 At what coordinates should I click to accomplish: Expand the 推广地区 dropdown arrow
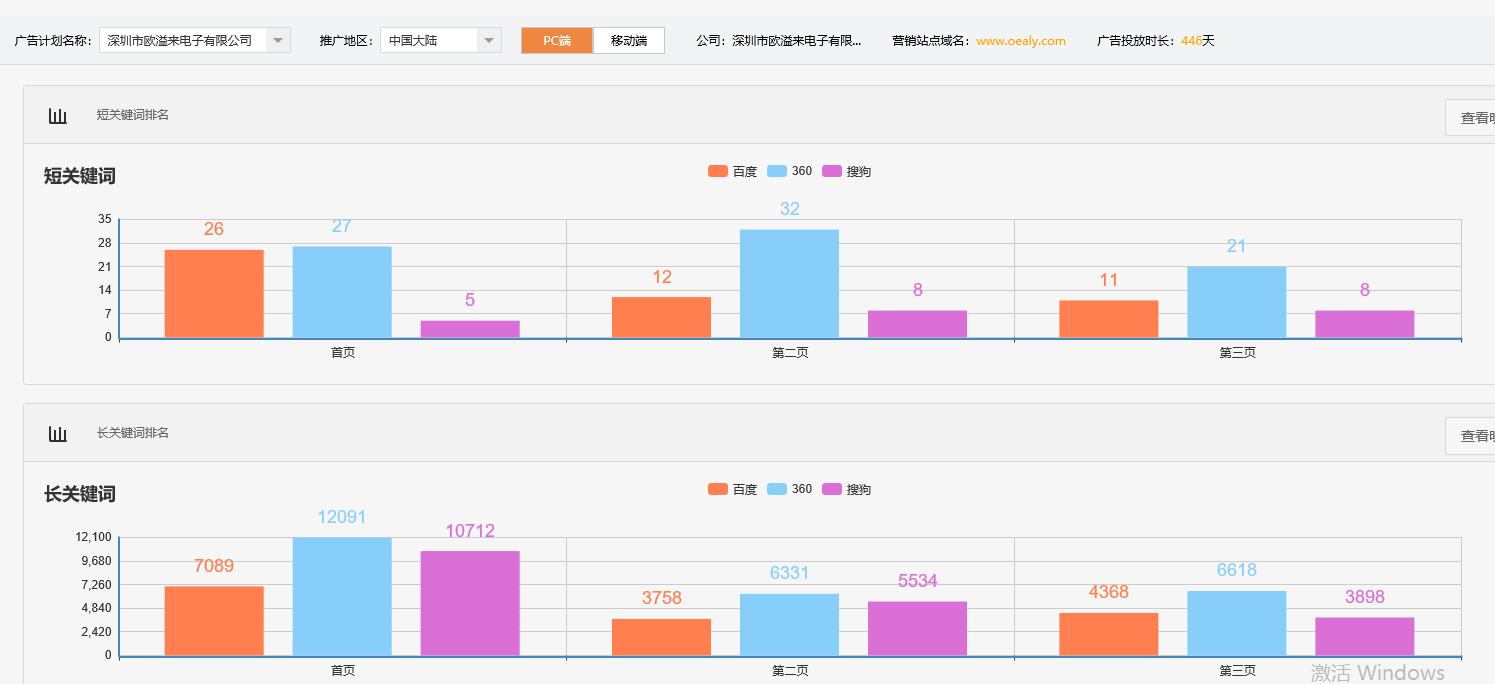[x=488, y=41]
